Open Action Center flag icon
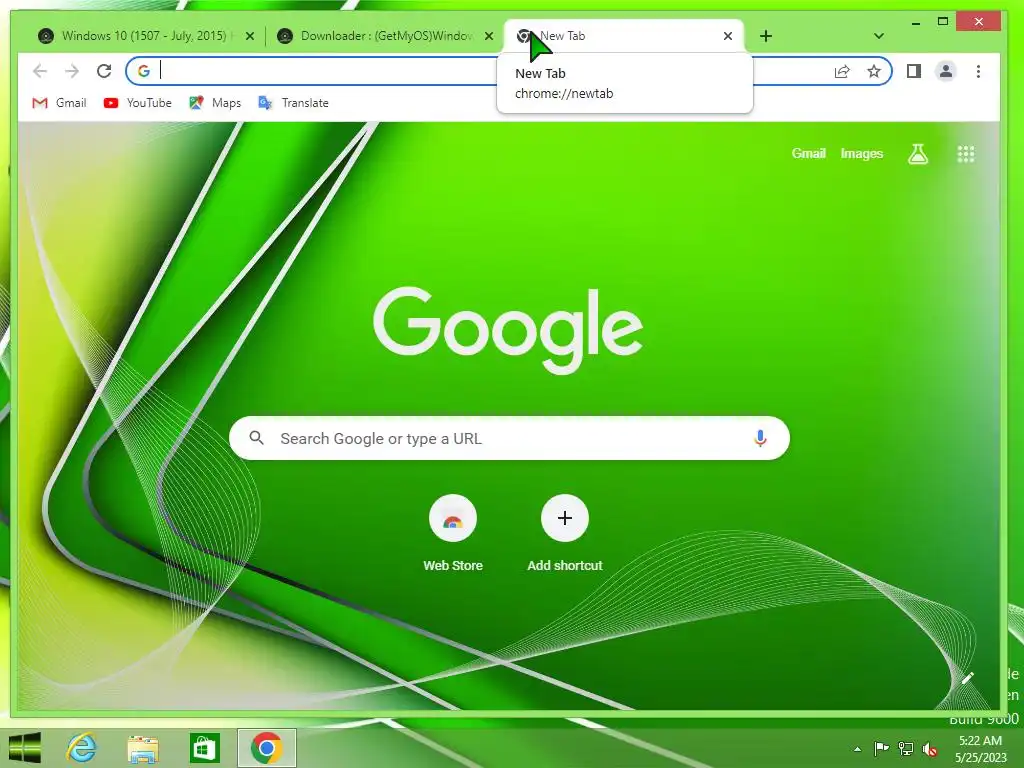1024x768 pixels. pos(881,748)
